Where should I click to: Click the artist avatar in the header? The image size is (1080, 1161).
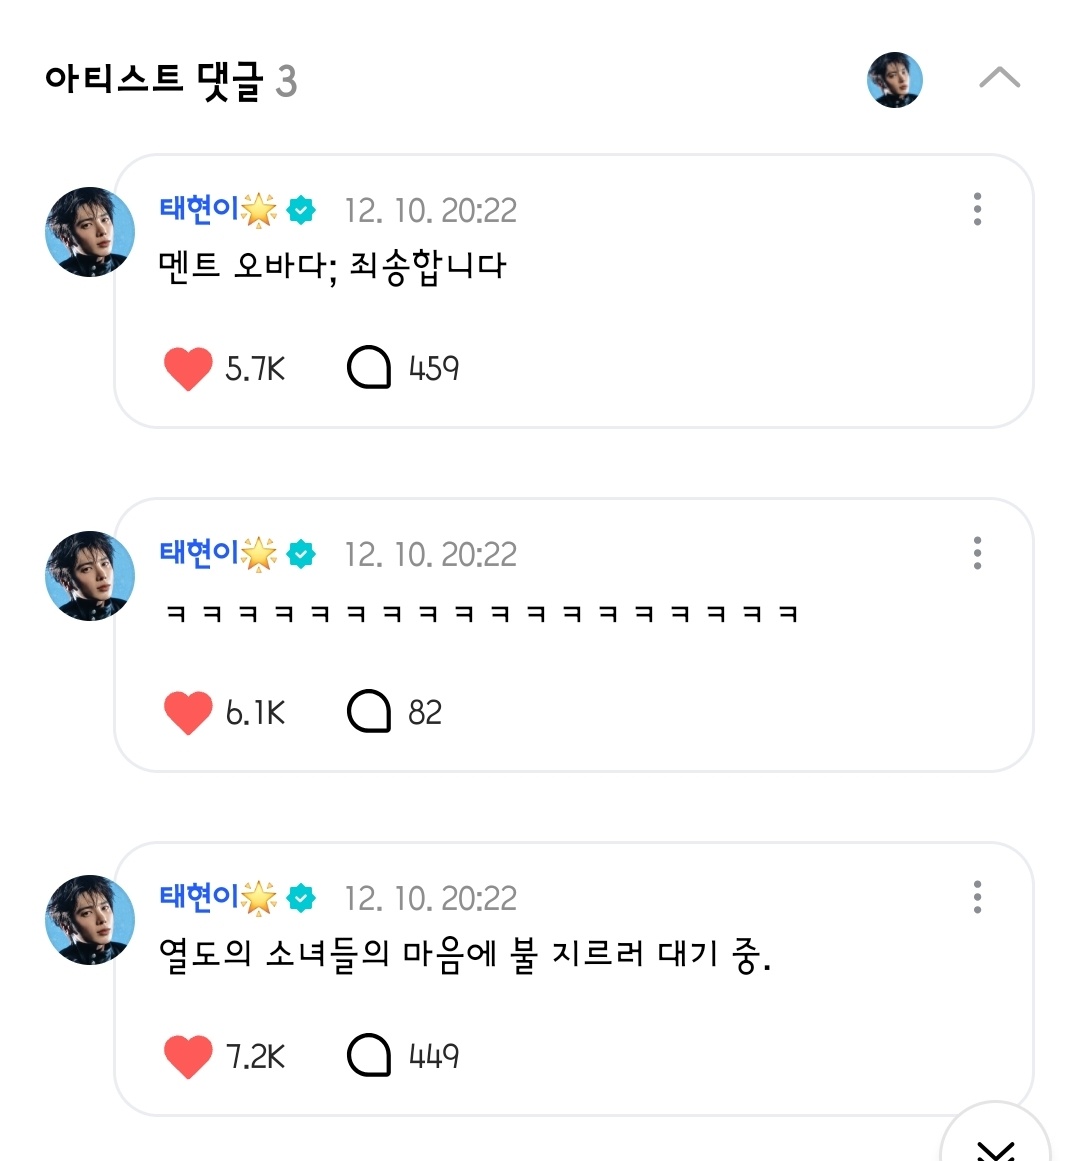click(x=894, y=80)
